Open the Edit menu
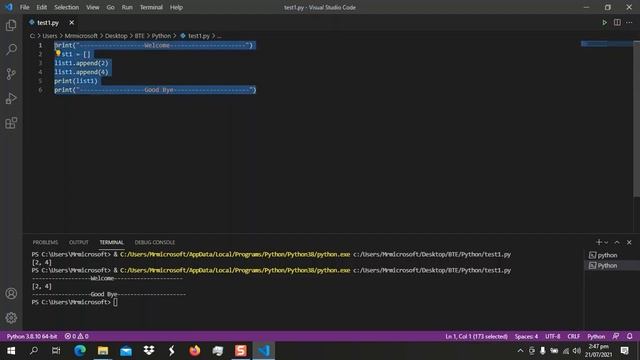This screenshot has height=360, width=640. click(41, 7)
